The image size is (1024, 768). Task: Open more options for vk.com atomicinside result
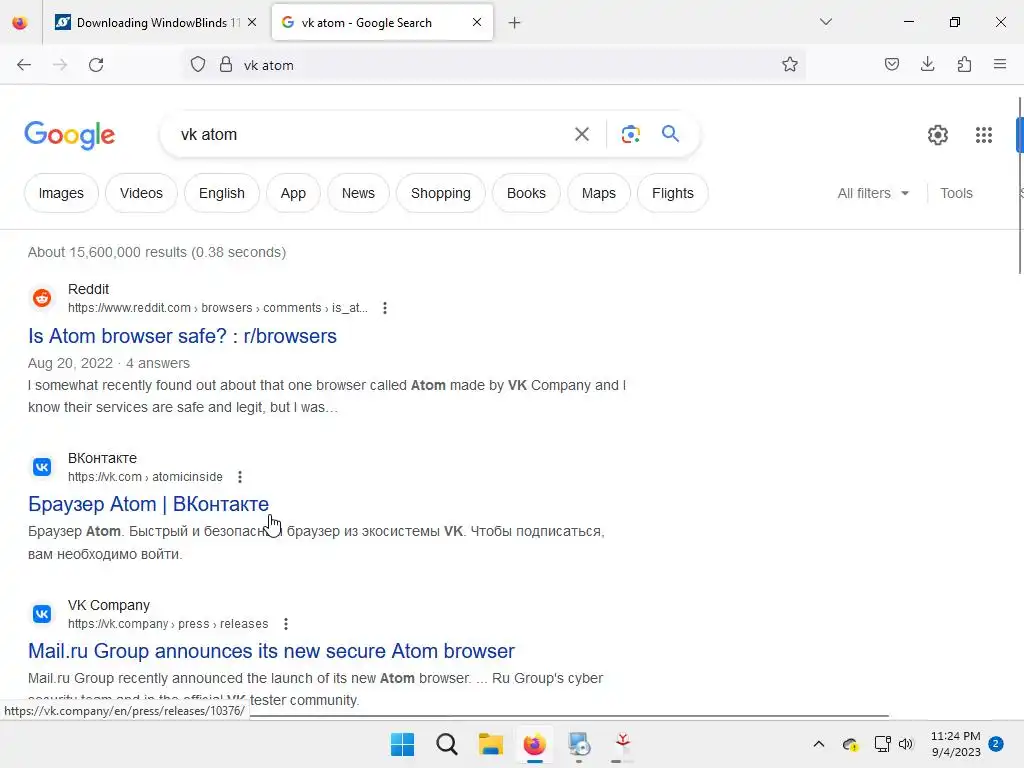point(240,477)
